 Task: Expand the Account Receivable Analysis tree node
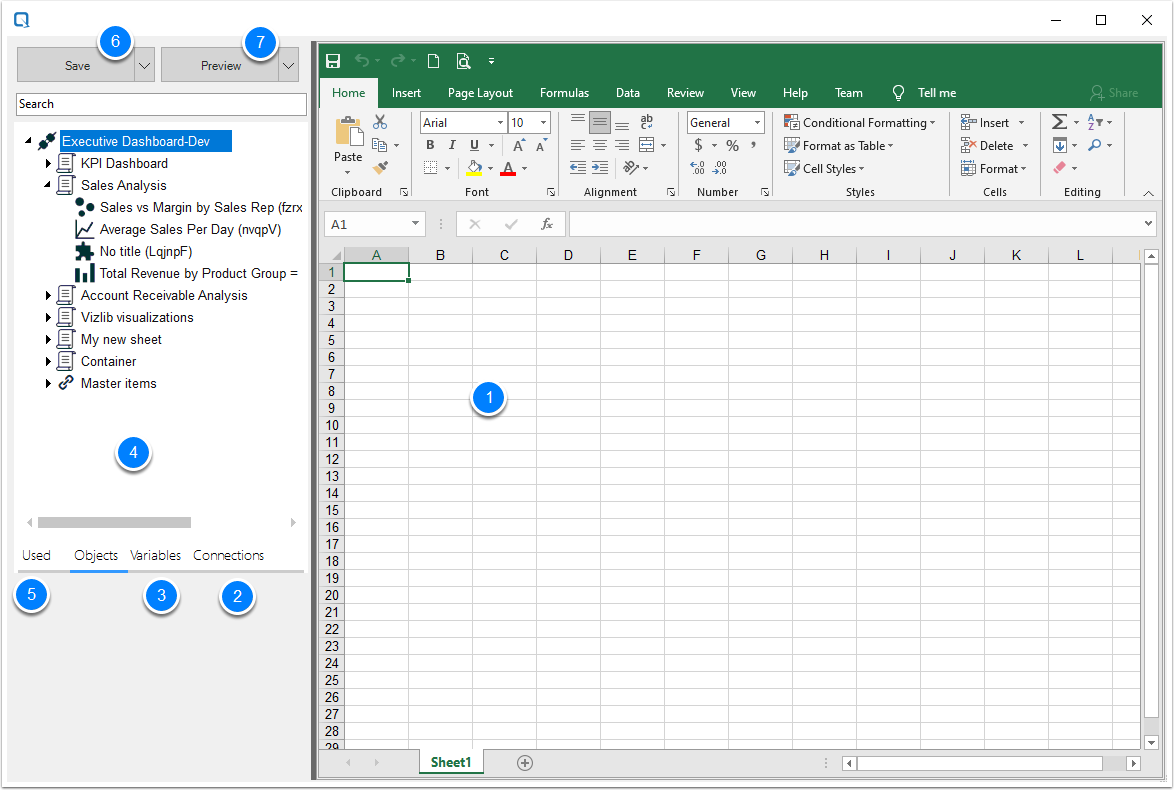point(48,295)
